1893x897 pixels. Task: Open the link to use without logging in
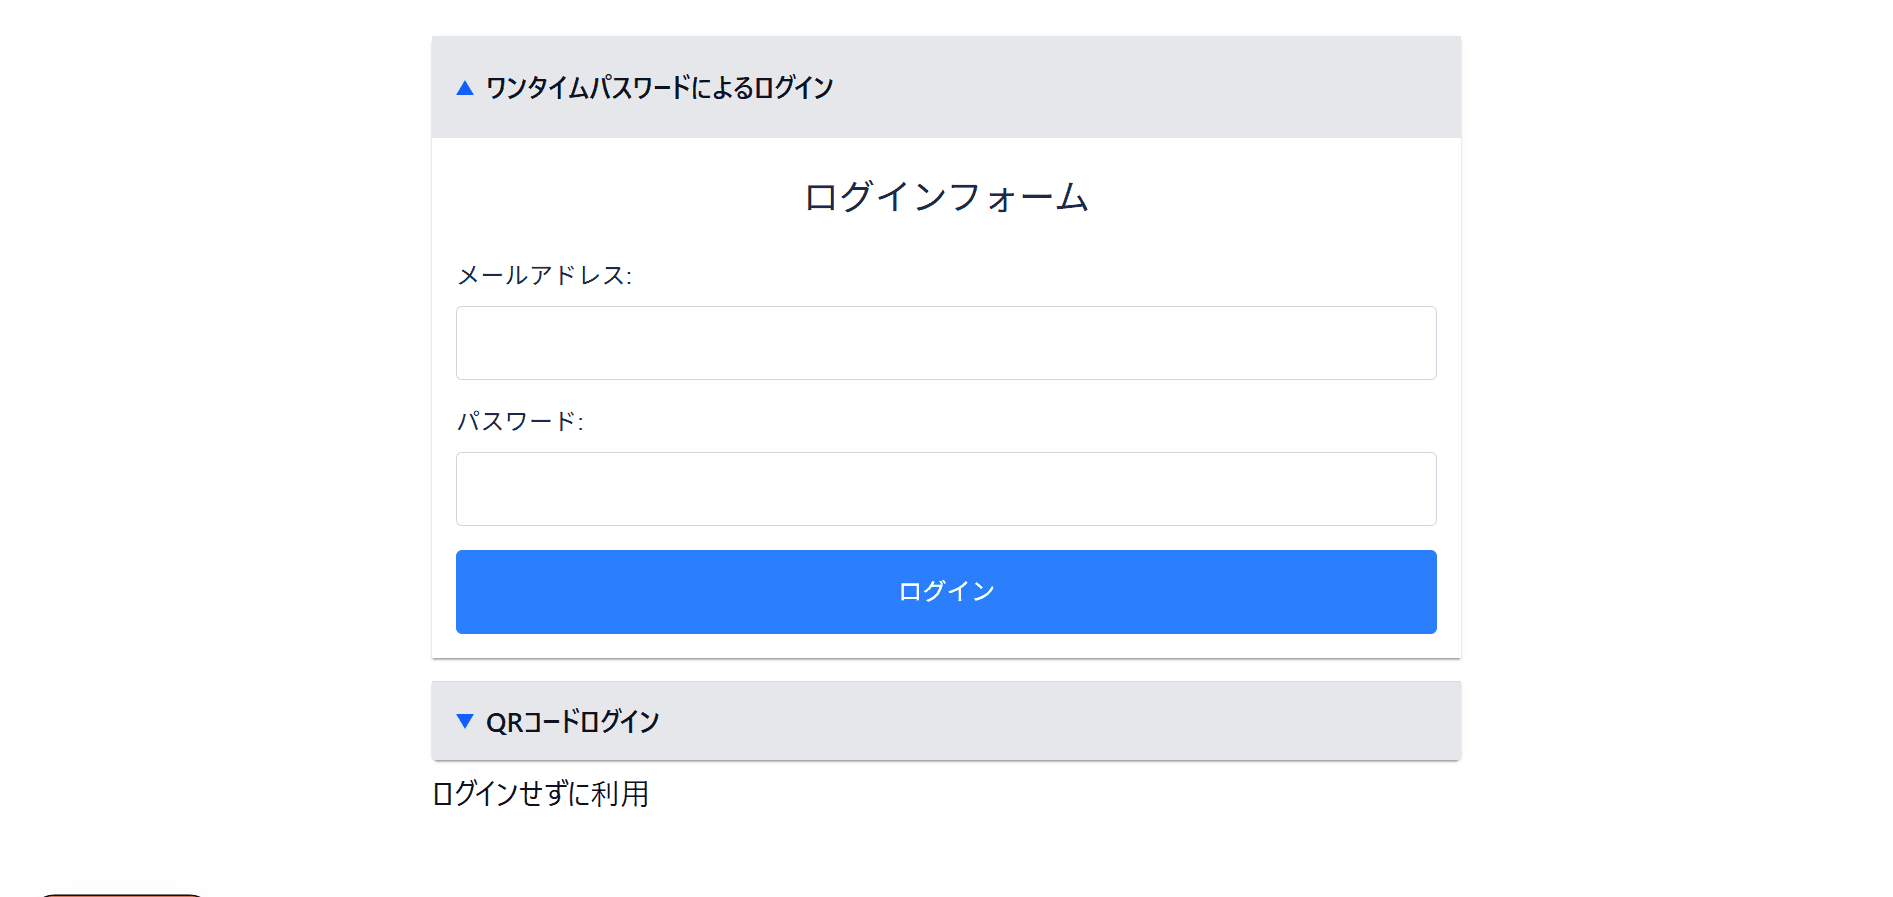540,795
